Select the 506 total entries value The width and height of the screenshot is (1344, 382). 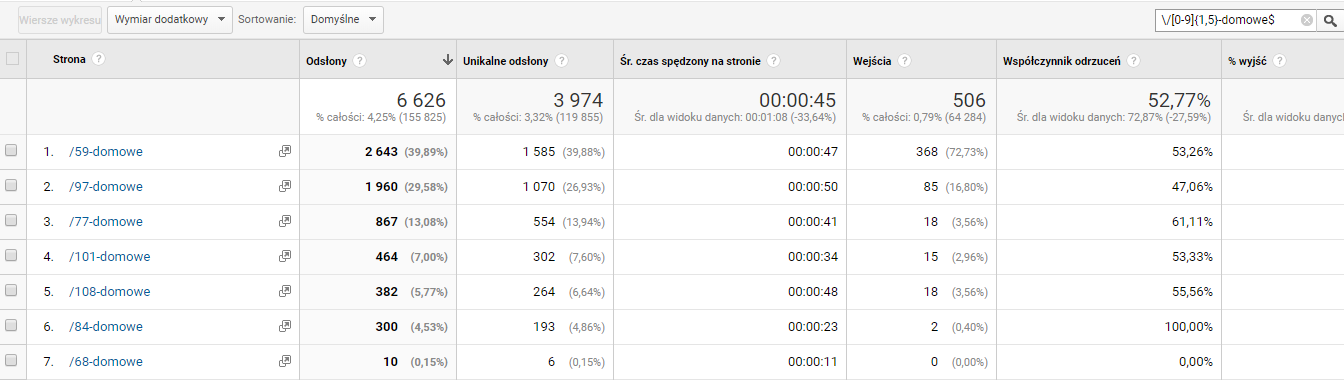(969, 100)
